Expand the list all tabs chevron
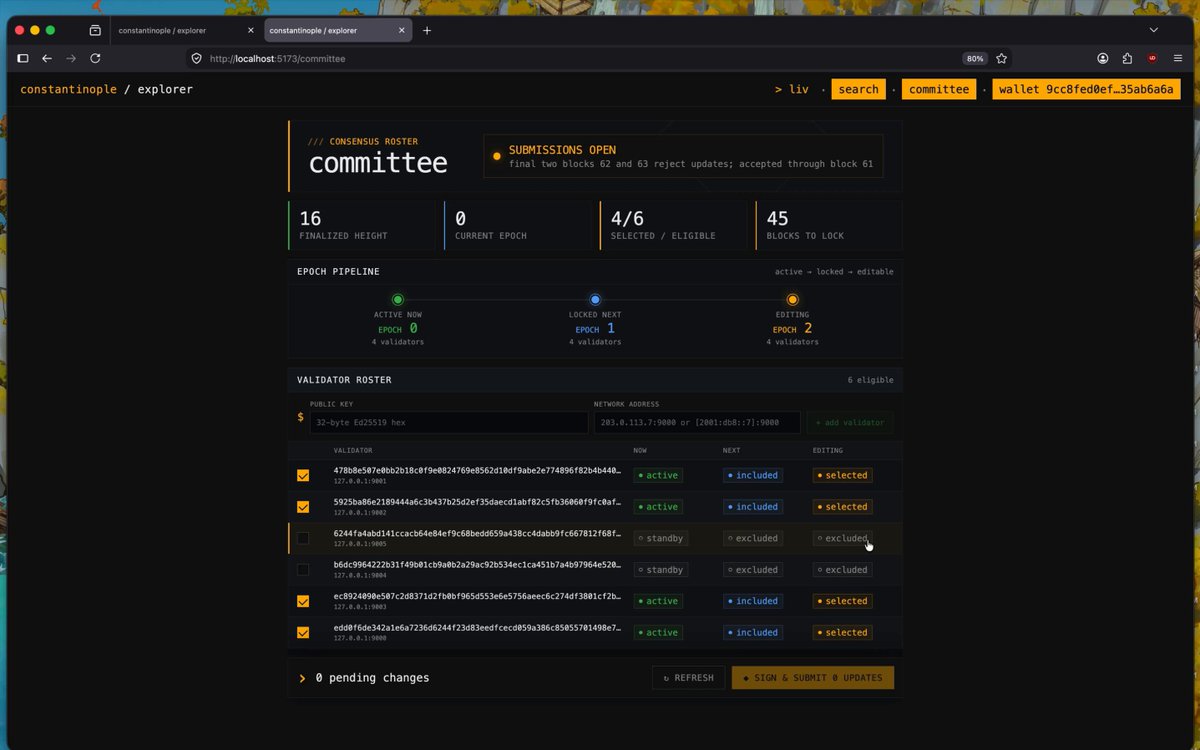Viewport: 1200px width, 750px height. (x=1153, y=30)
